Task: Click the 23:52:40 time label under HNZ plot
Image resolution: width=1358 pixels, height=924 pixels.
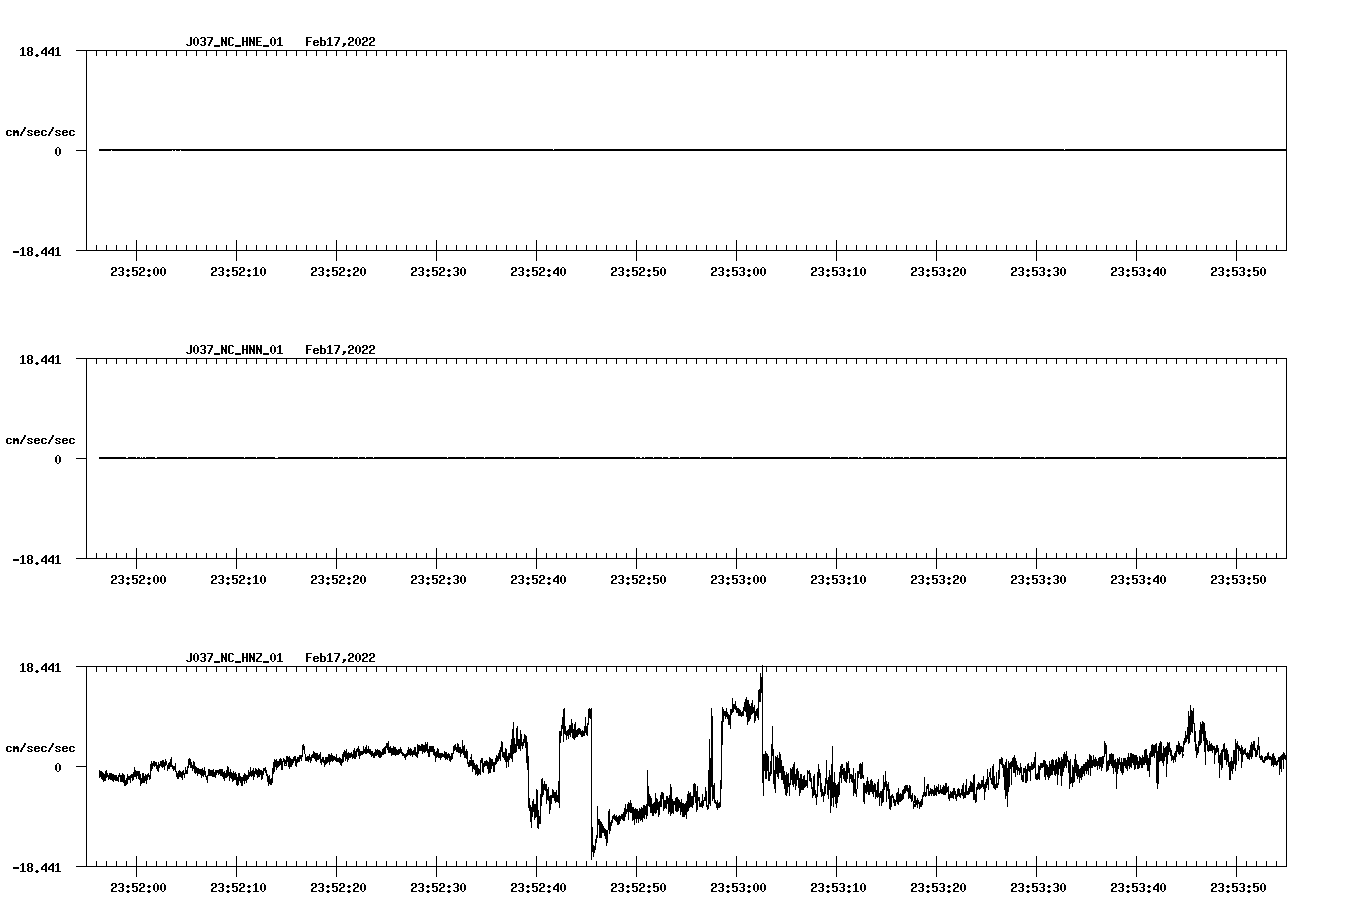Action: [538, 888]
